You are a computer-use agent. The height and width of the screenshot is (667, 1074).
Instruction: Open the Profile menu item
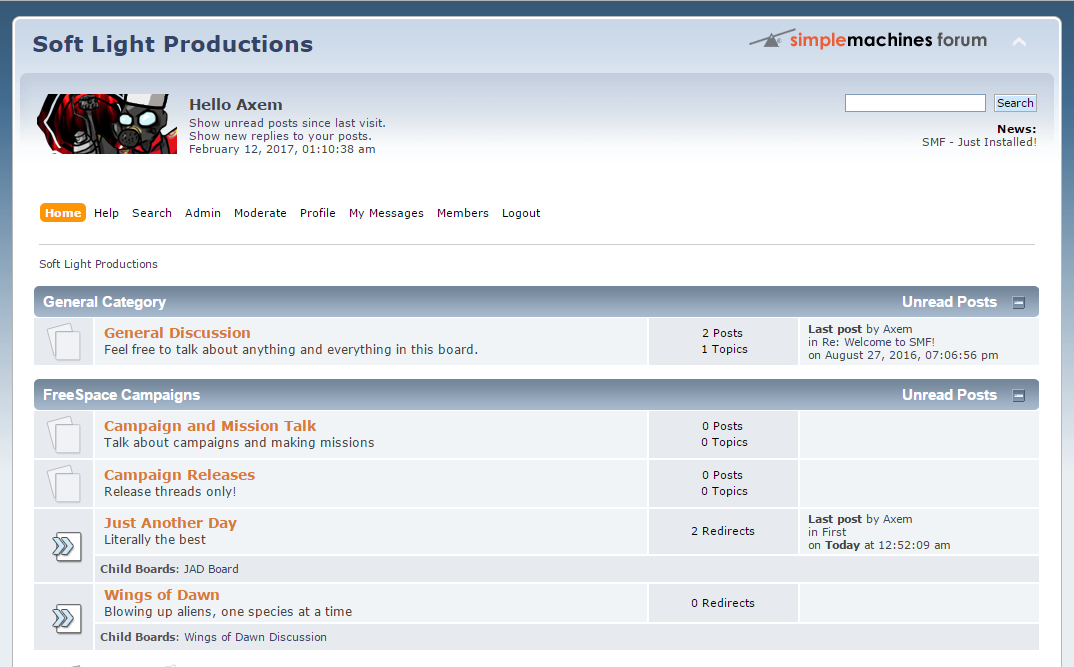(x=318, y=213)
